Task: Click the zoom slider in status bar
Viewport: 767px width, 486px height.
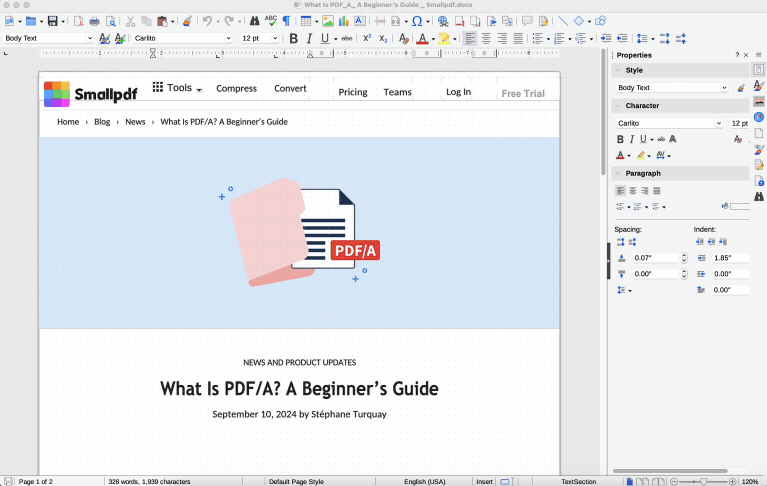Action: point(703,482)
